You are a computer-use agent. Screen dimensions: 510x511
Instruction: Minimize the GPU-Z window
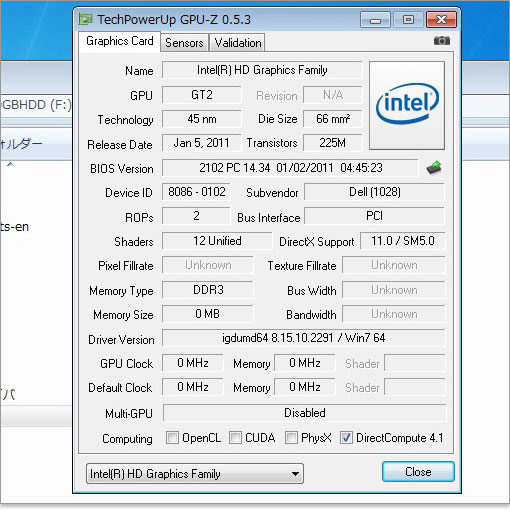click(x=375, y=20)
